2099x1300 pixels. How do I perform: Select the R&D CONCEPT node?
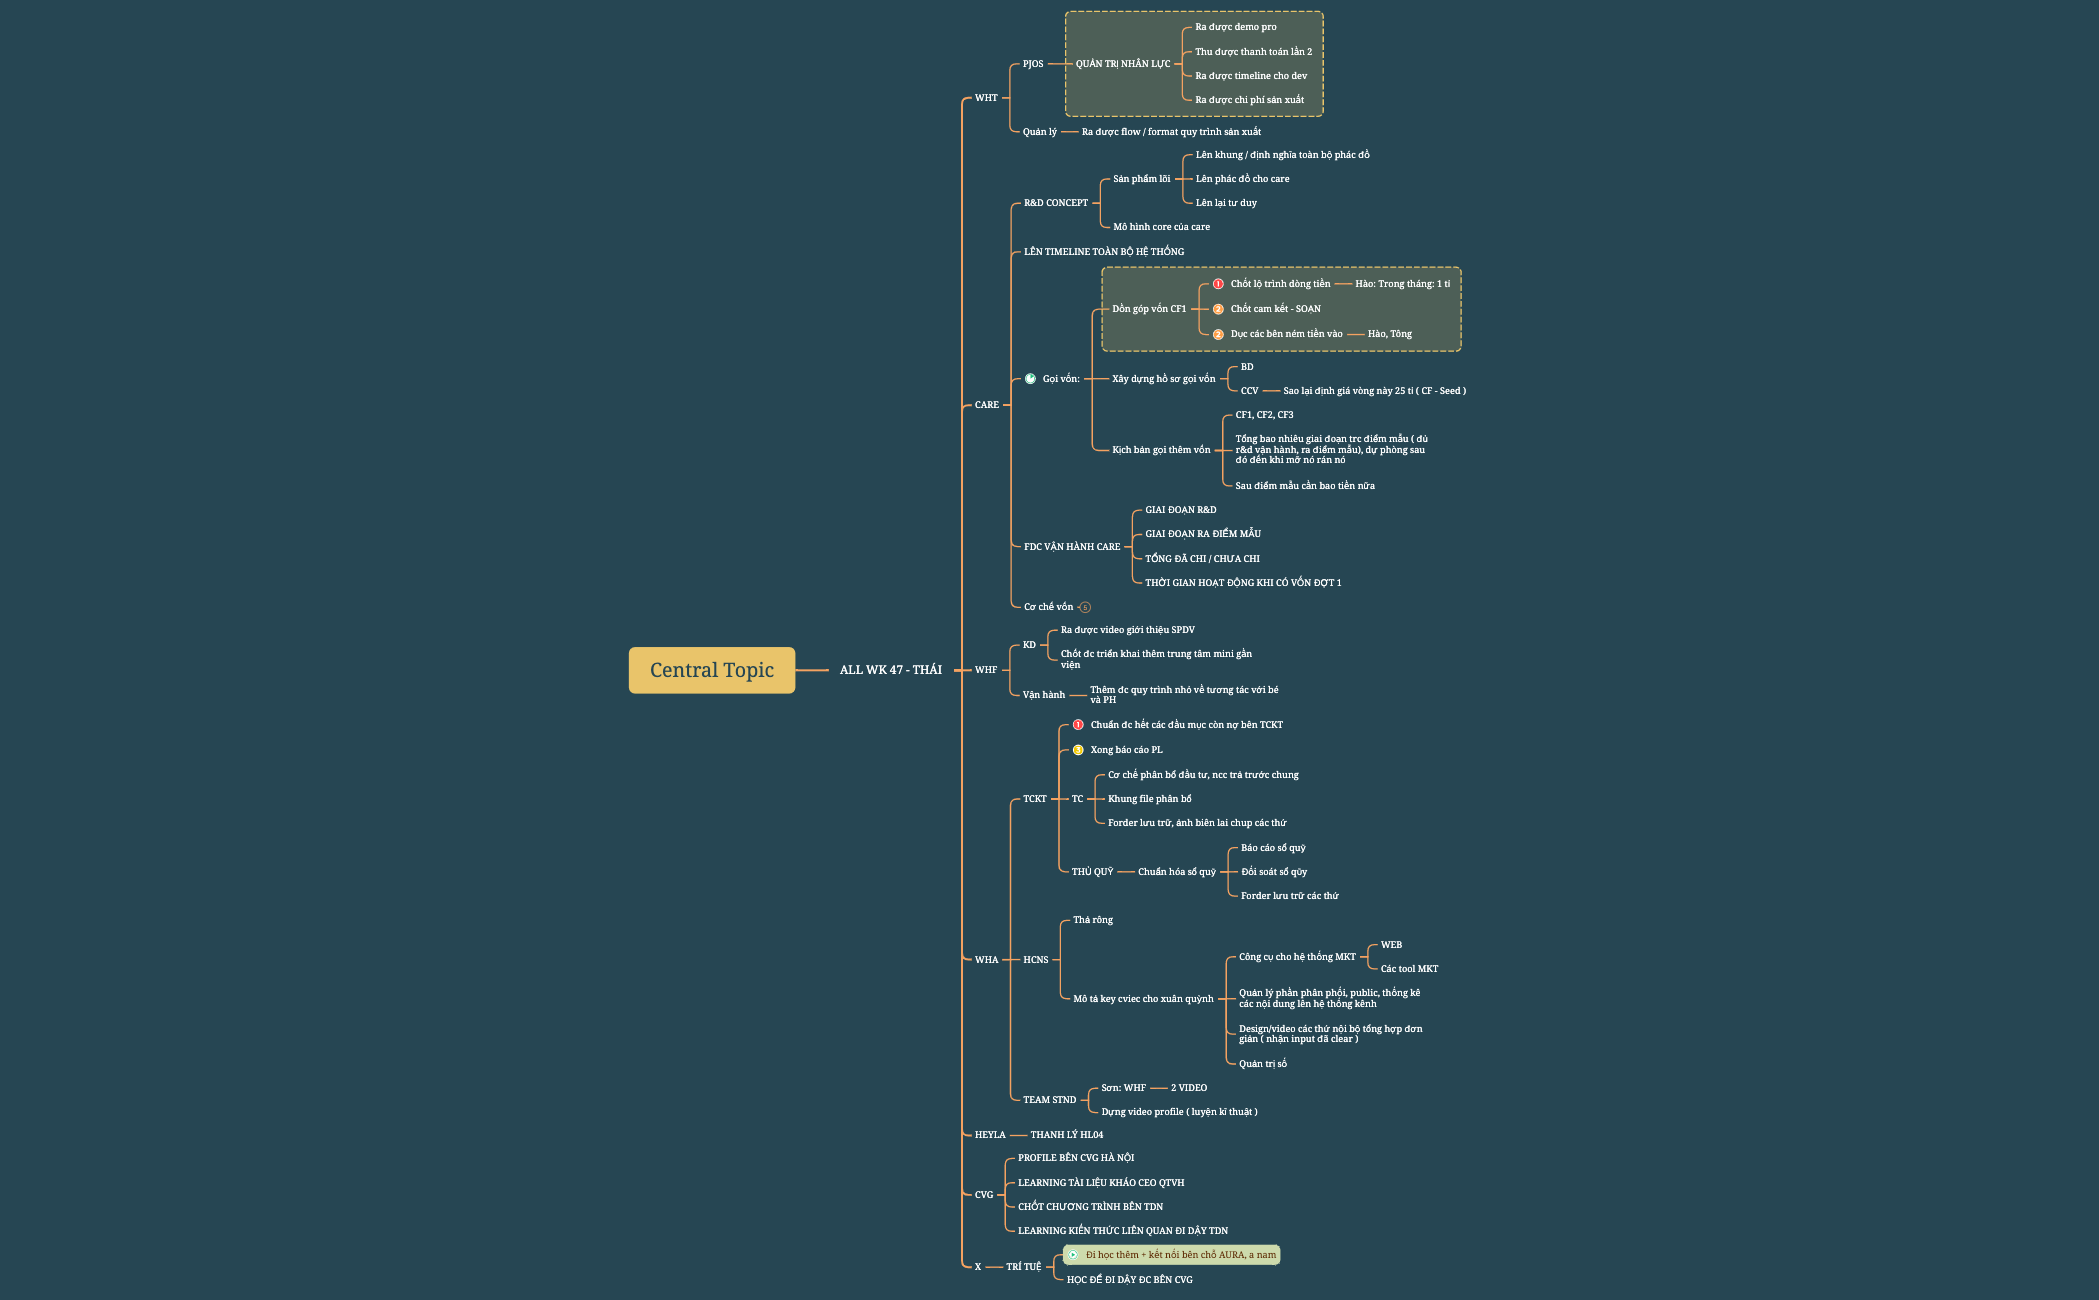tap(1056, 203)
